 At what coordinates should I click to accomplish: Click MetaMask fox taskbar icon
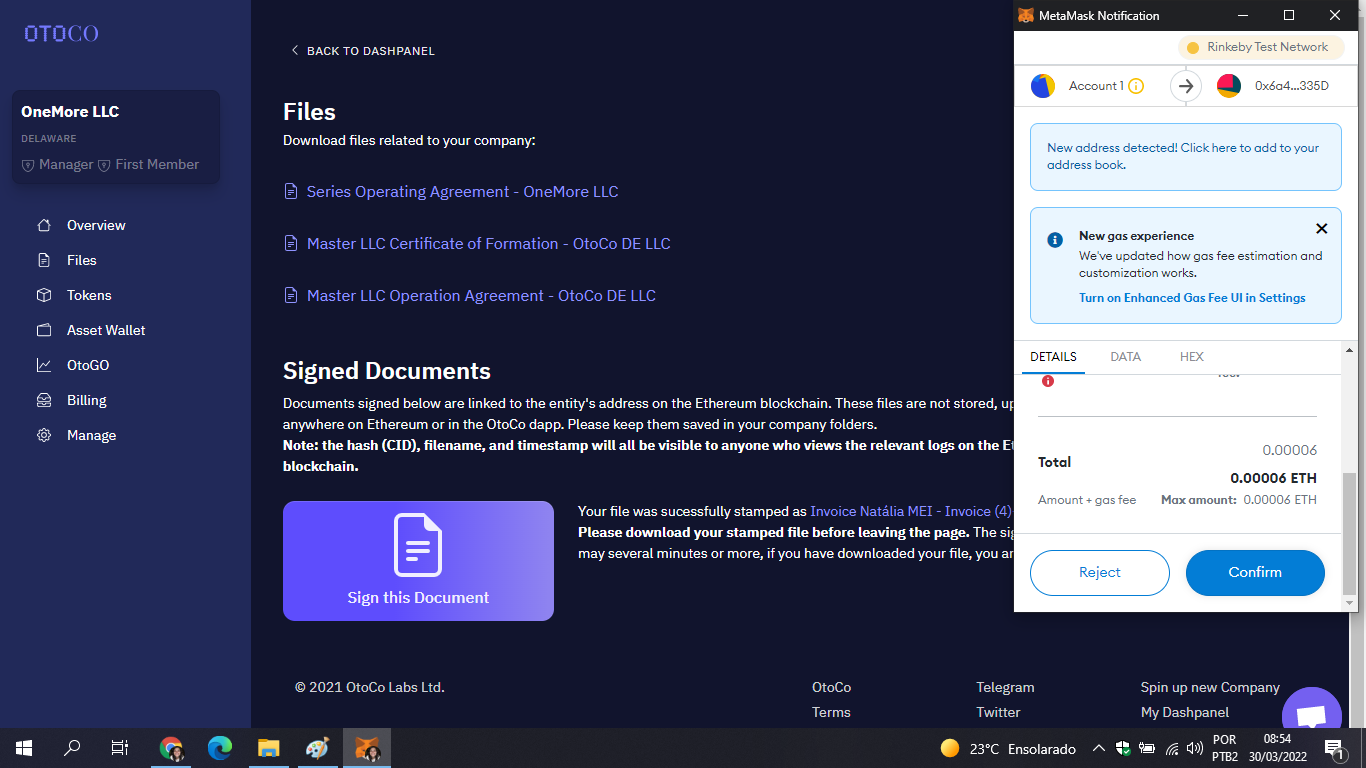[x=367, y=748]
